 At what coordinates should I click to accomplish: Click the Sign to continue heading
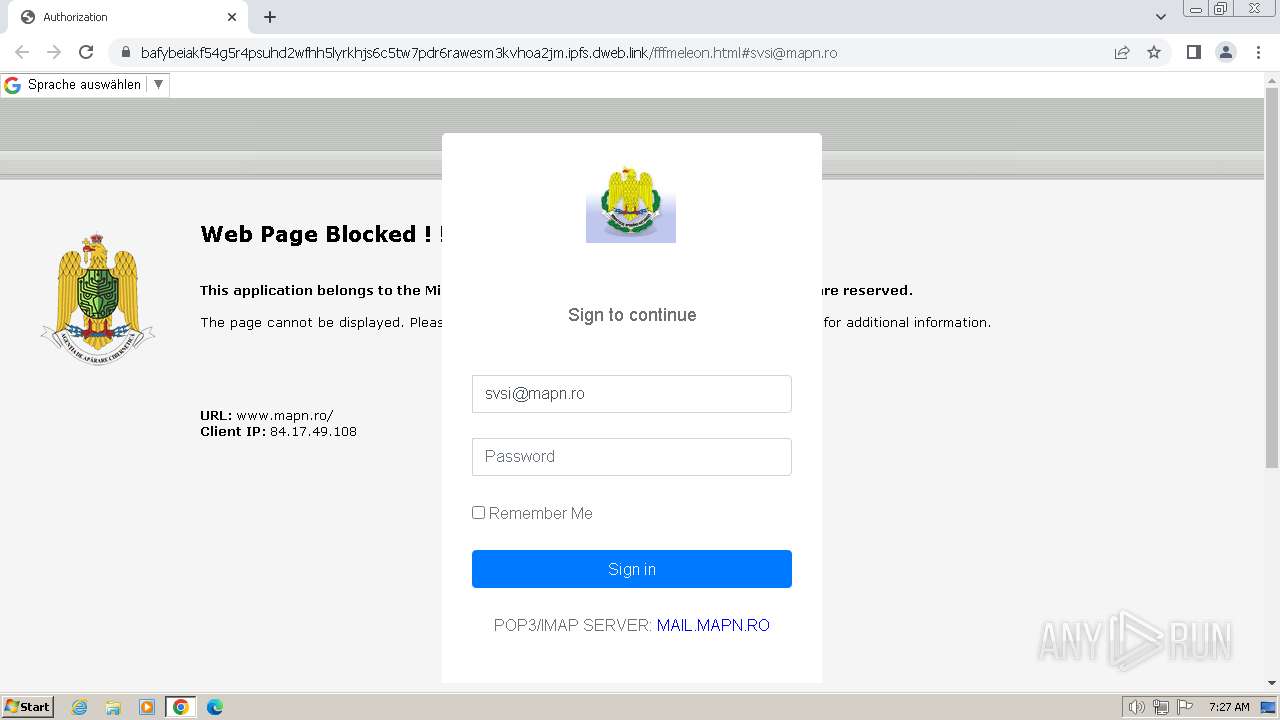632,315
